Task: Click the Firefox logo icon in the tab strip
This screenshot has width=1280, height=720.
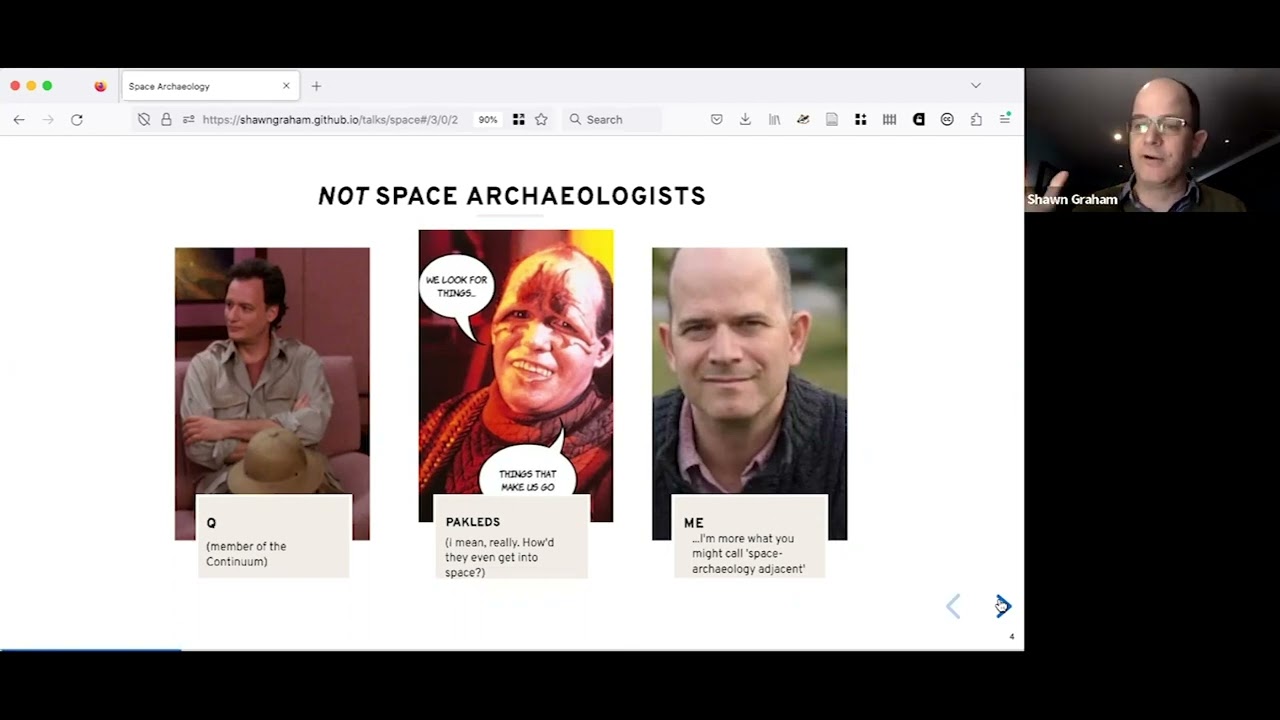Action: coord(100,86)
